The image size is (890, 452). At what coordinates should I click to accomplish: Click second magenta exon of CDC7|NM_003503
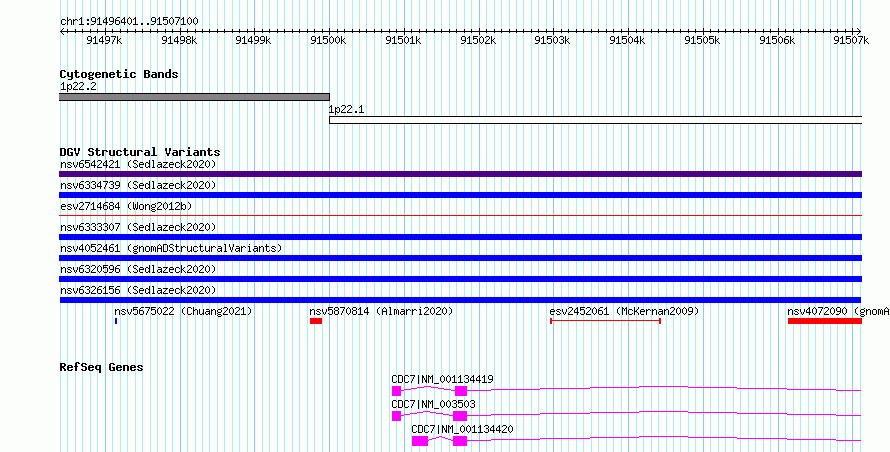tap(460, 416)
